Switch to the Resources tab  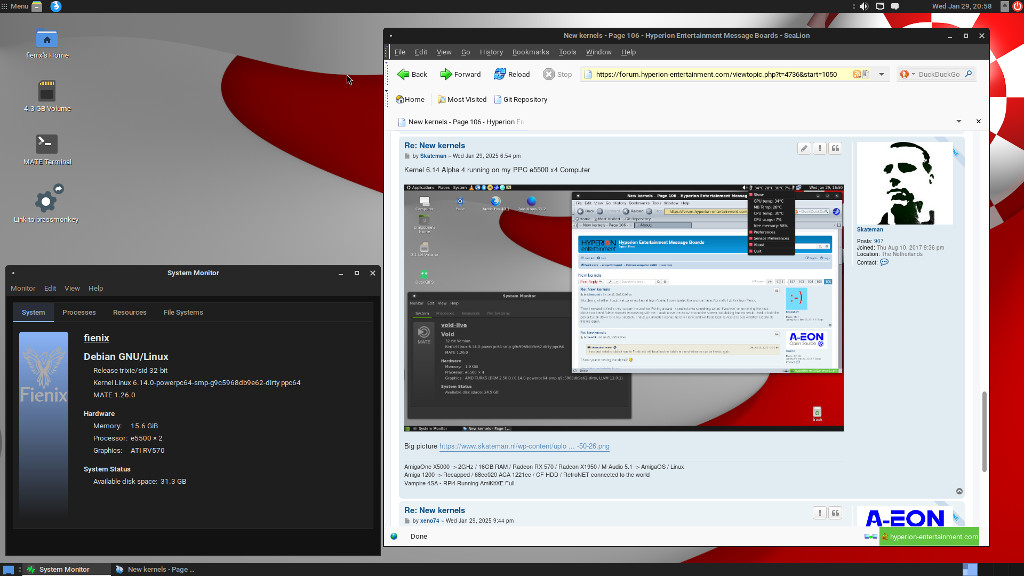coord(129,313)
